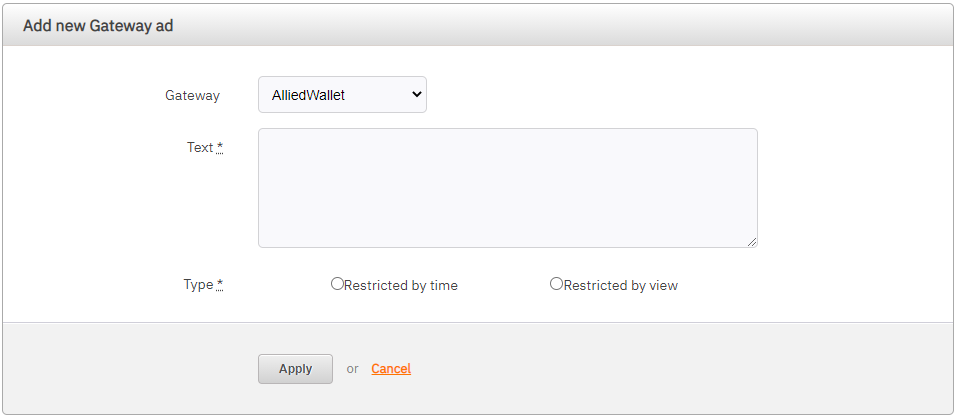Click the 'Restricted by time' label text

pyautogui.click(x=401, y=285)
